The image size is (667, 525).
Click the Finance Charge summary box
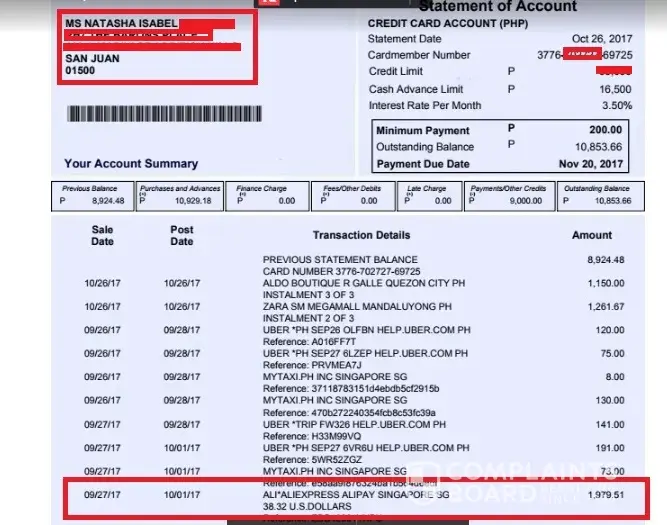(x=267, y=196)
